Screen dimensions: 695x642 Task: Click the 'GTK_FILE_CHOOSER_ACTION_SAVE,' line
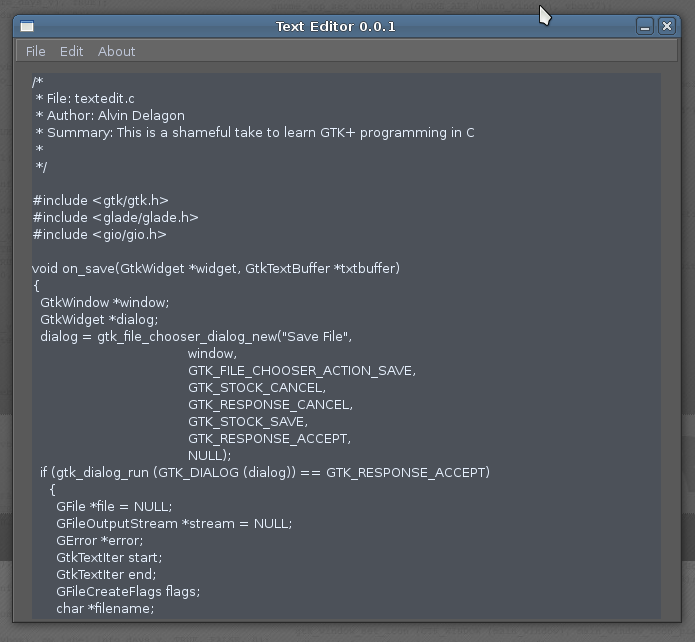(x=302, y=371)
